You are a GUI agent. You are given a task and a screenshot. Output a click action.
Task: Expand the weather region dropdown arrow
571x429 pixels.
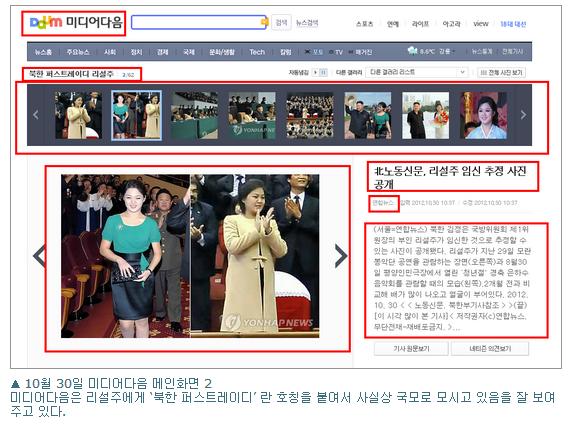454,52
